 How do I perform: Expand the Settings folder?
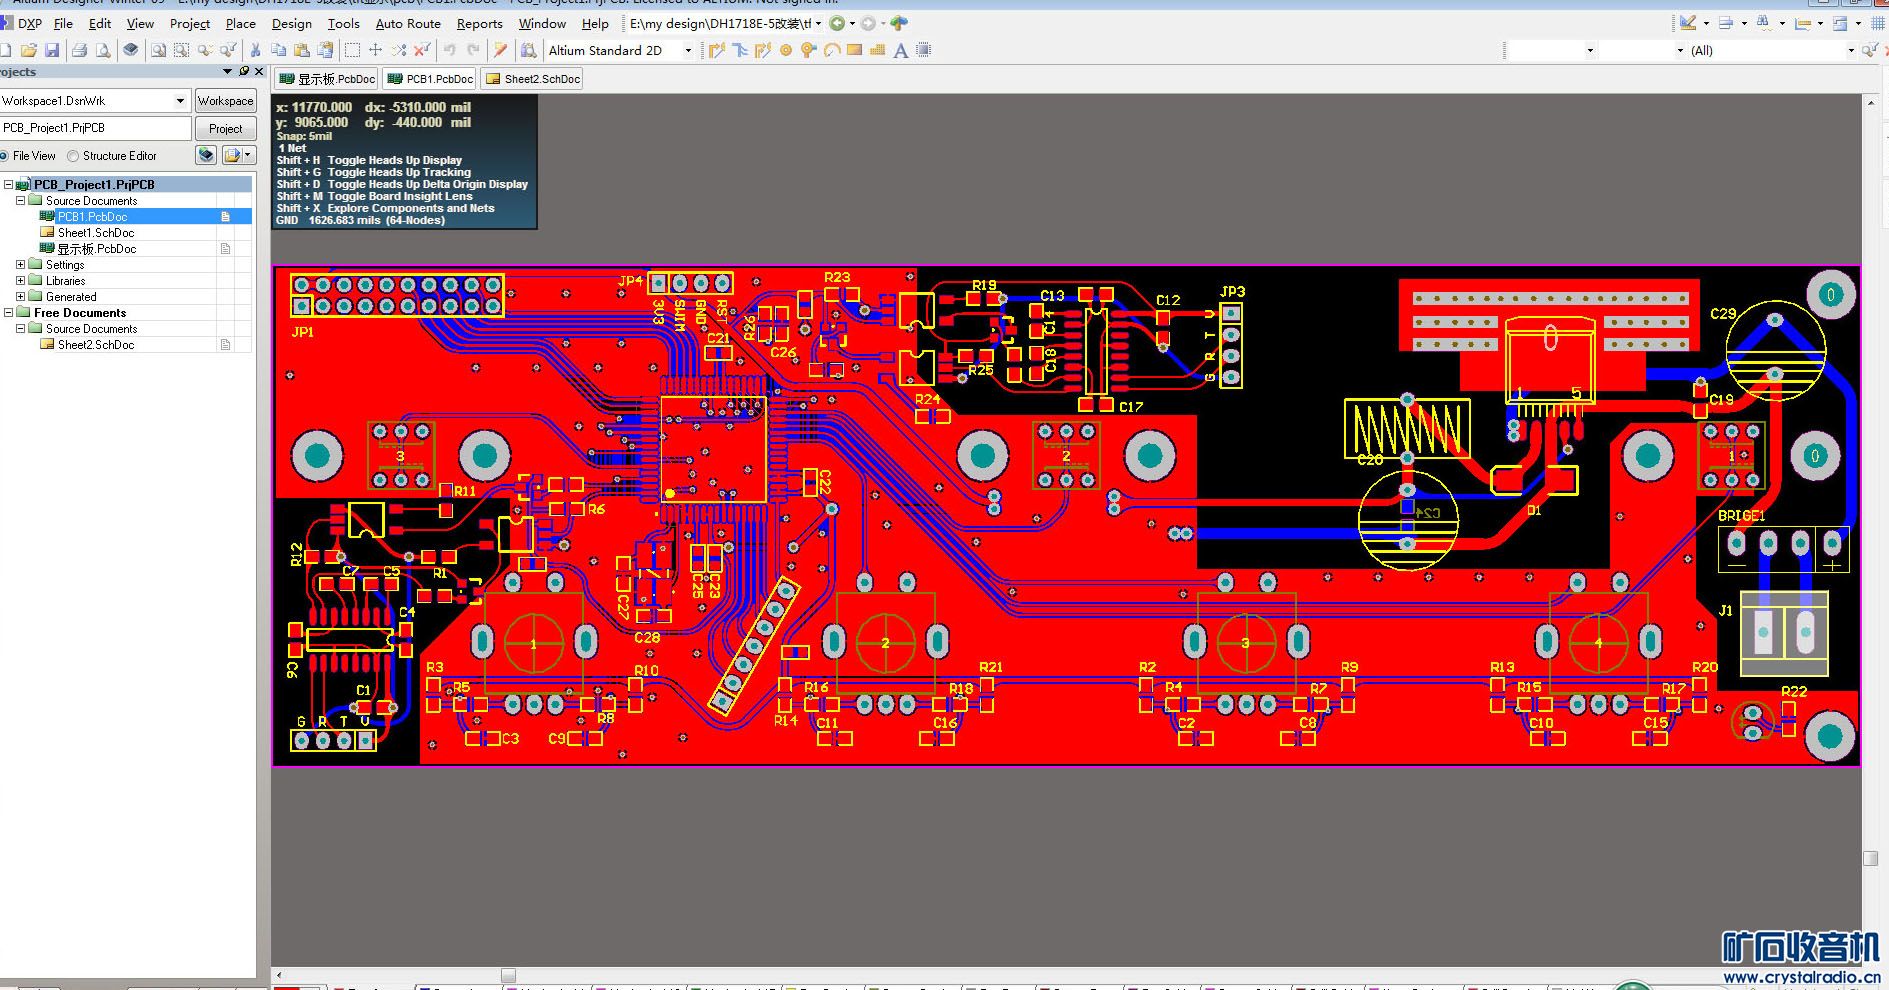(20, 265)
